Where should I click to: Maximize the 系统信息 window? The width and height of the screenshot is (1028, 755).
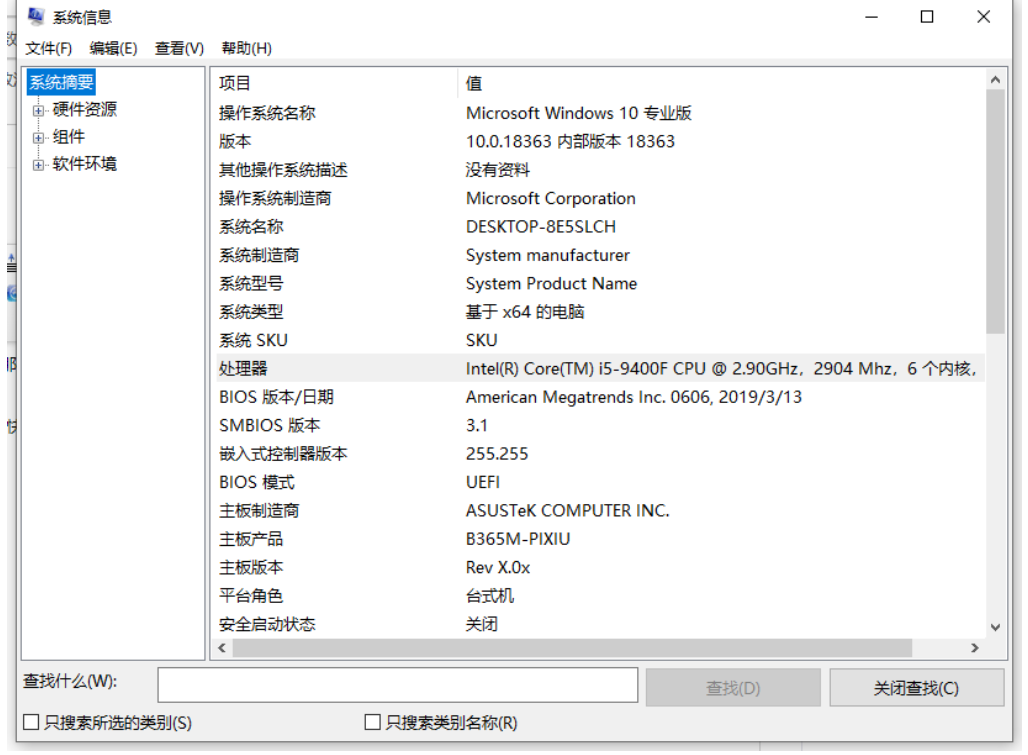pyautogui.click(x=927, y=17)
